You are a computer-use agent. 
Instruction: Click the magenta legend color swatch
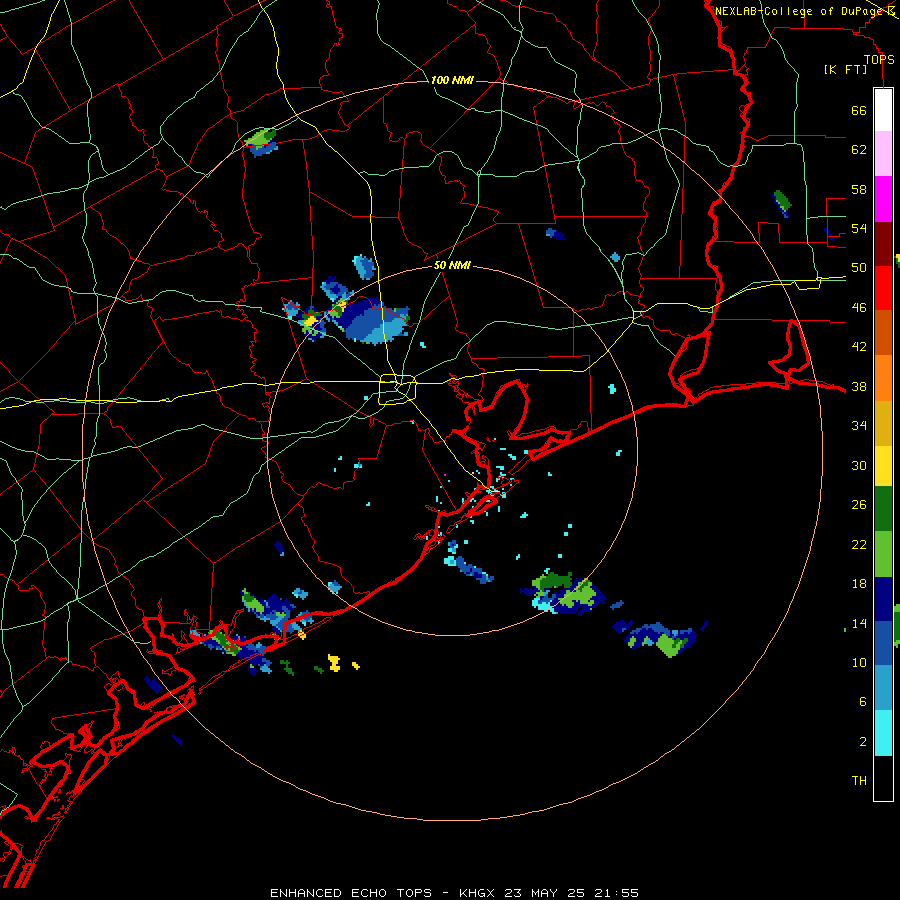point(883,199)
